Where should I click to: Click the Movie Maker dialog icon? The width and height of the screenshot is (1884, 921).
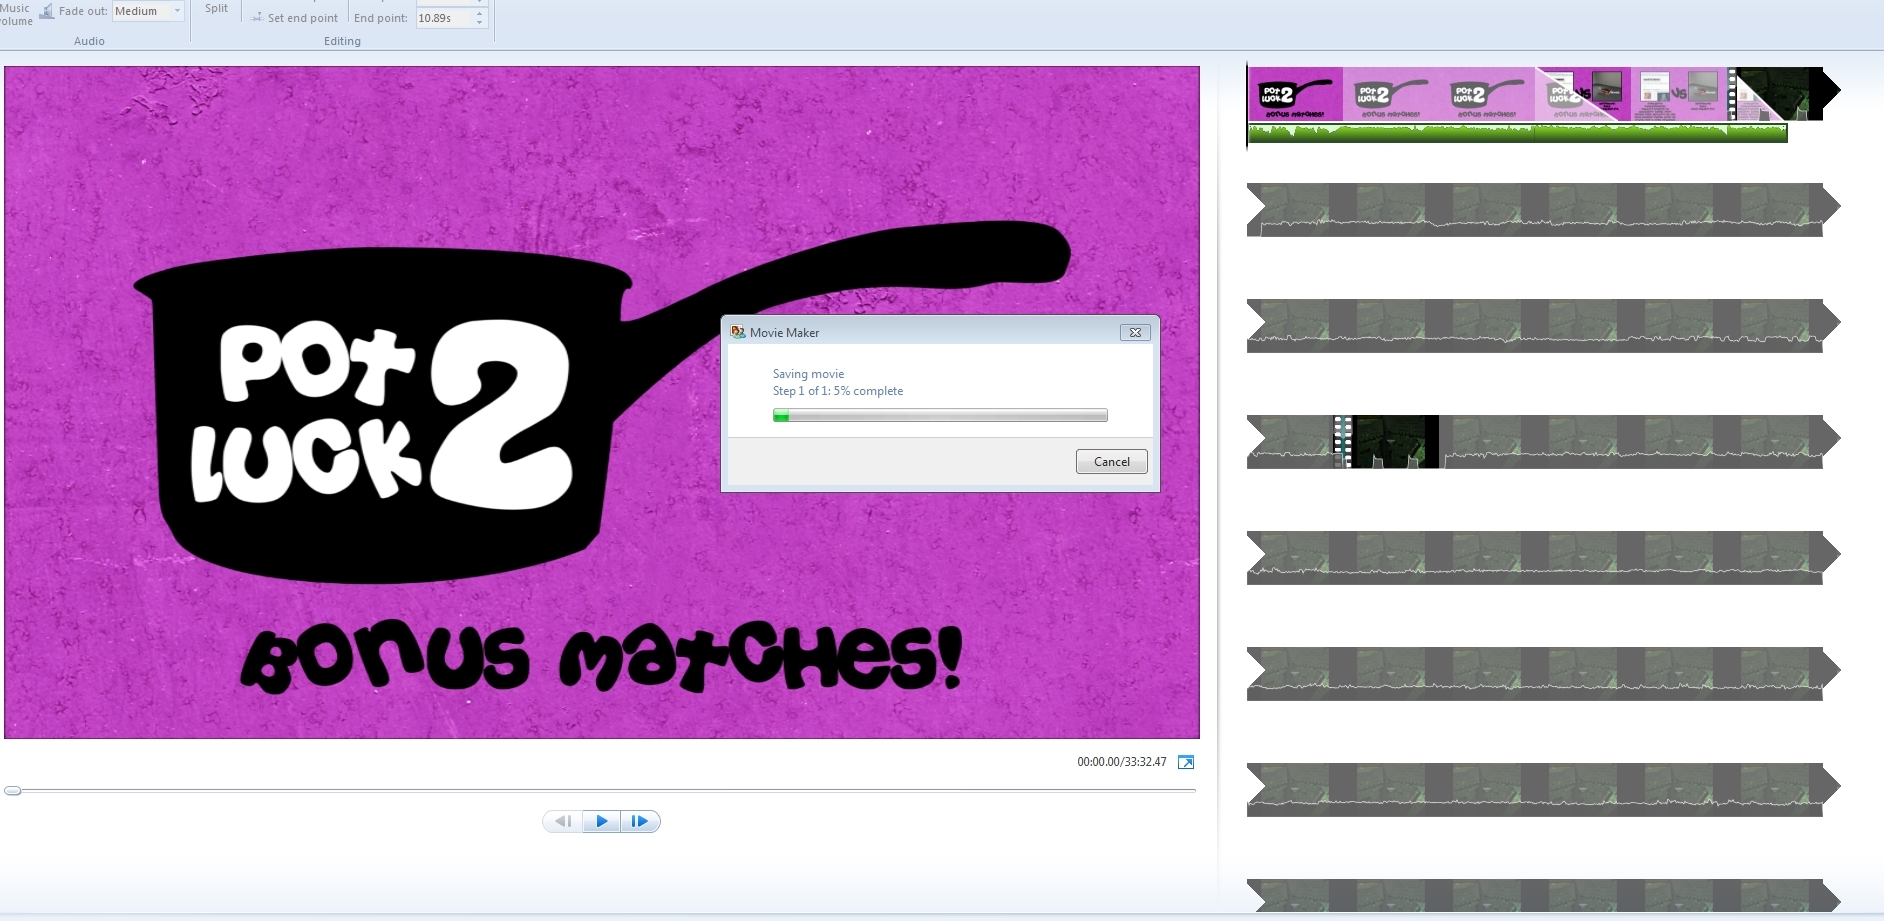pyautogui.click(x=738, y=332)
